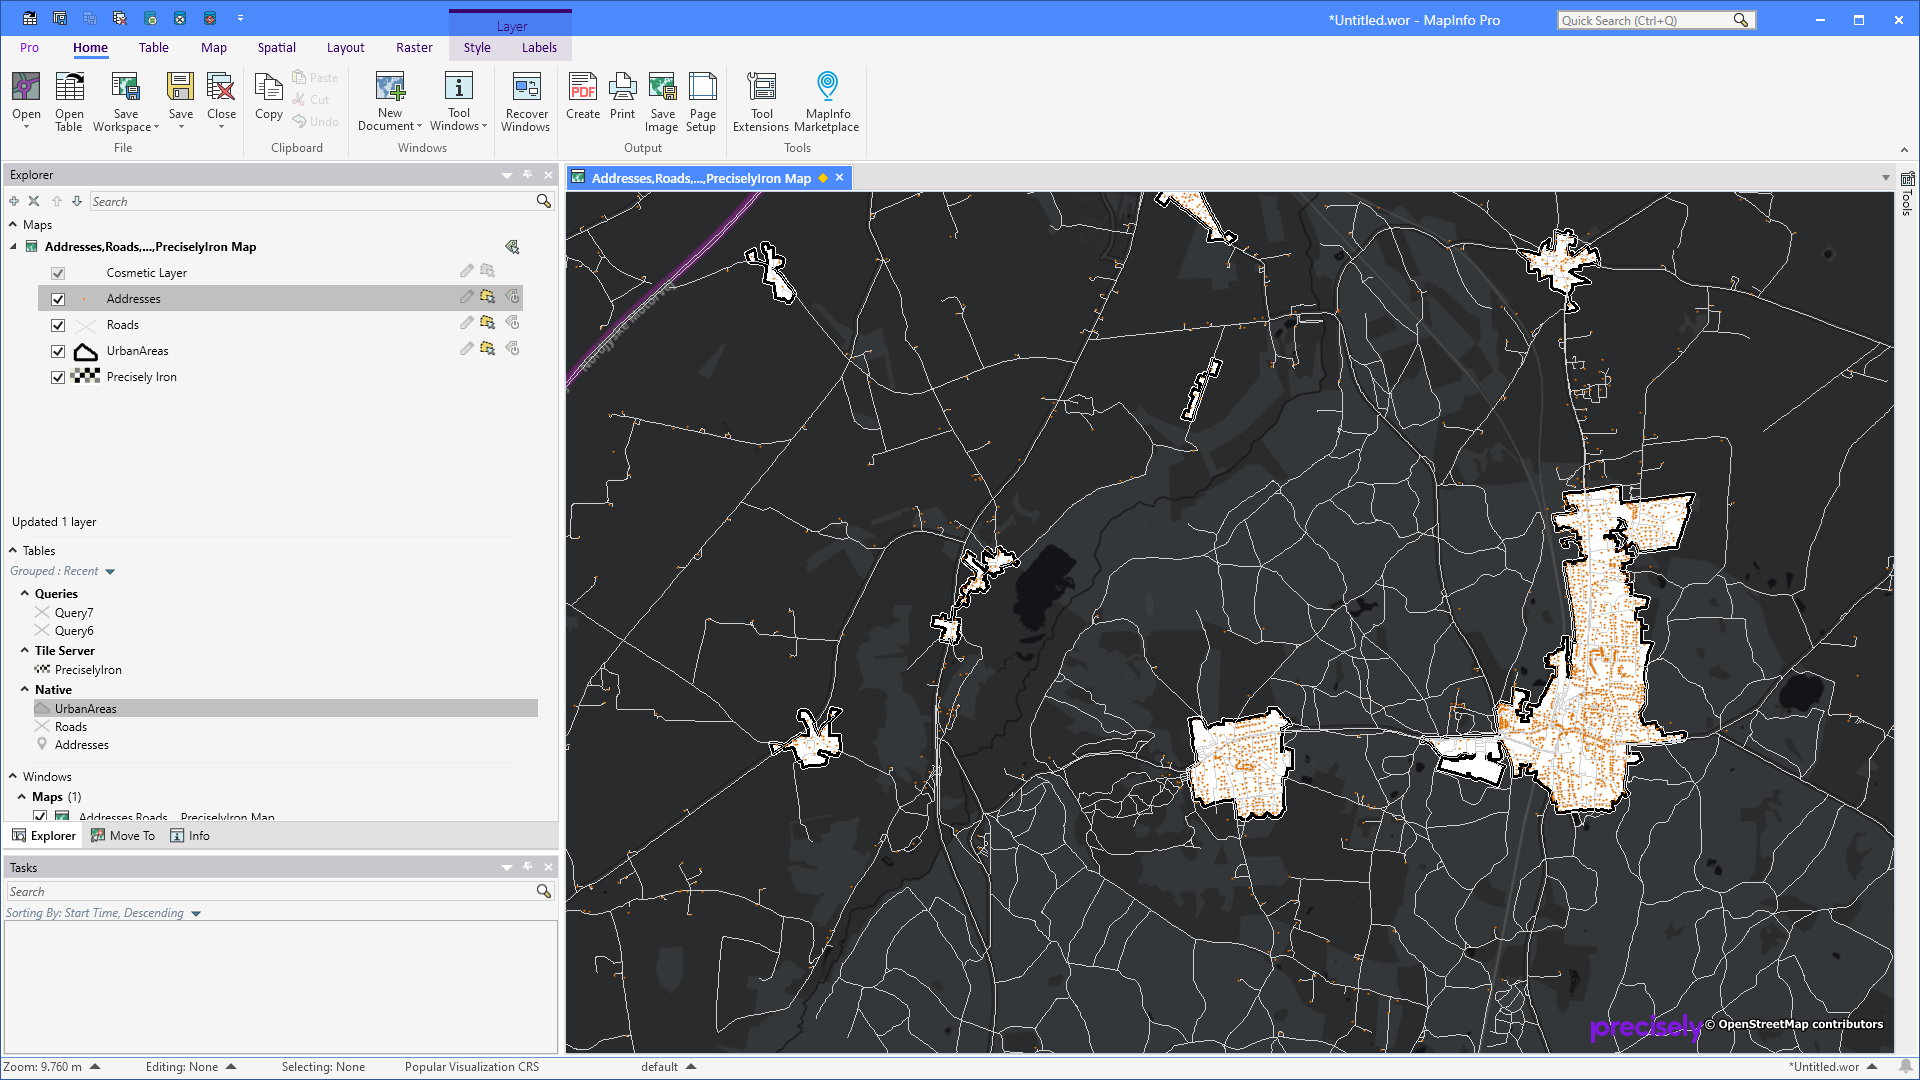The width and height of the screenshot is (1920, 1080).
Task: Click the Create PDF icon
Action: click(583, 95)
